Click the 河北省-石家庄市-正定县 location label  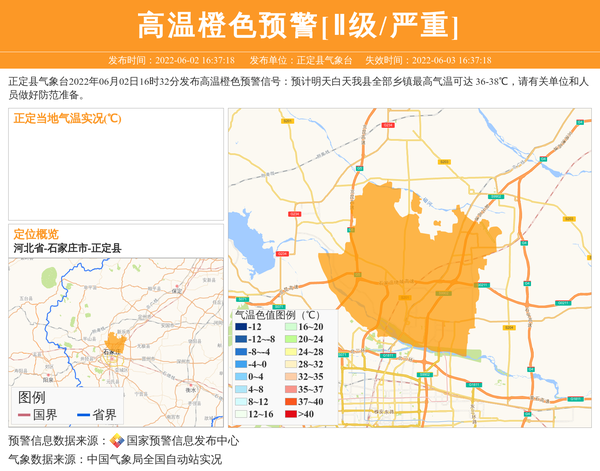67,247
